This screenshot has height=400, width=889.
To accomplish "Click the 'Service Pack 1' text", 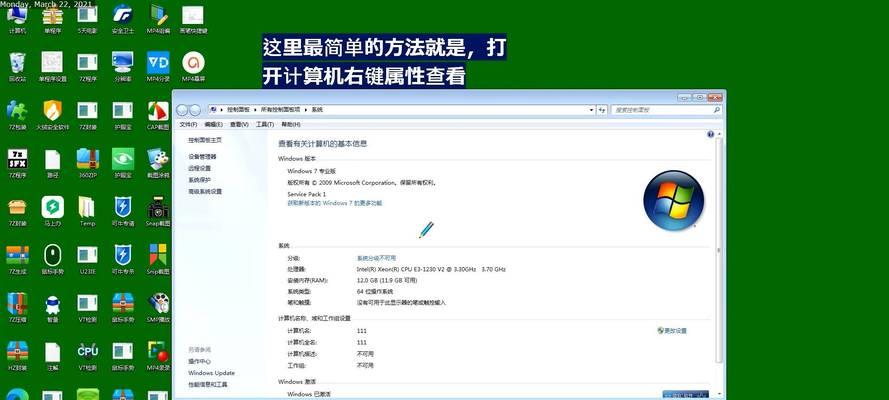I will pos(307,194).
